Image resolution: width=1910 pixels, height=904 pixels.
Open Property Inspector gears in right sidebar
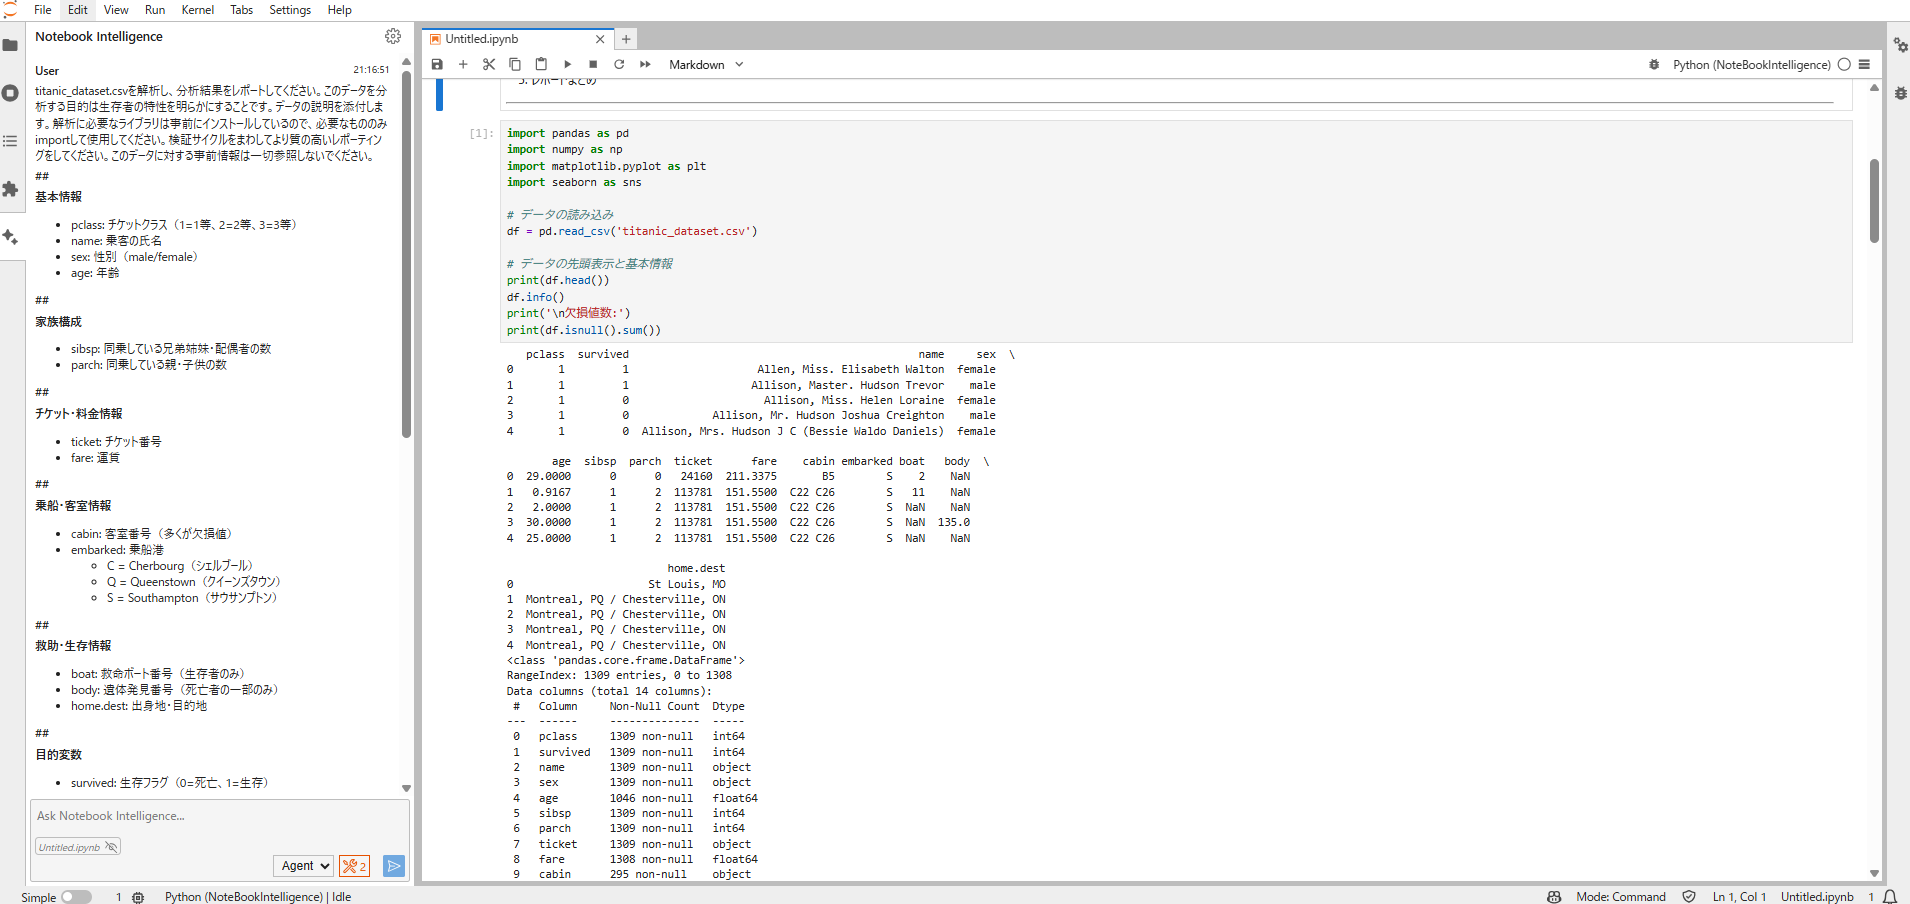(x=1900, y=45)
